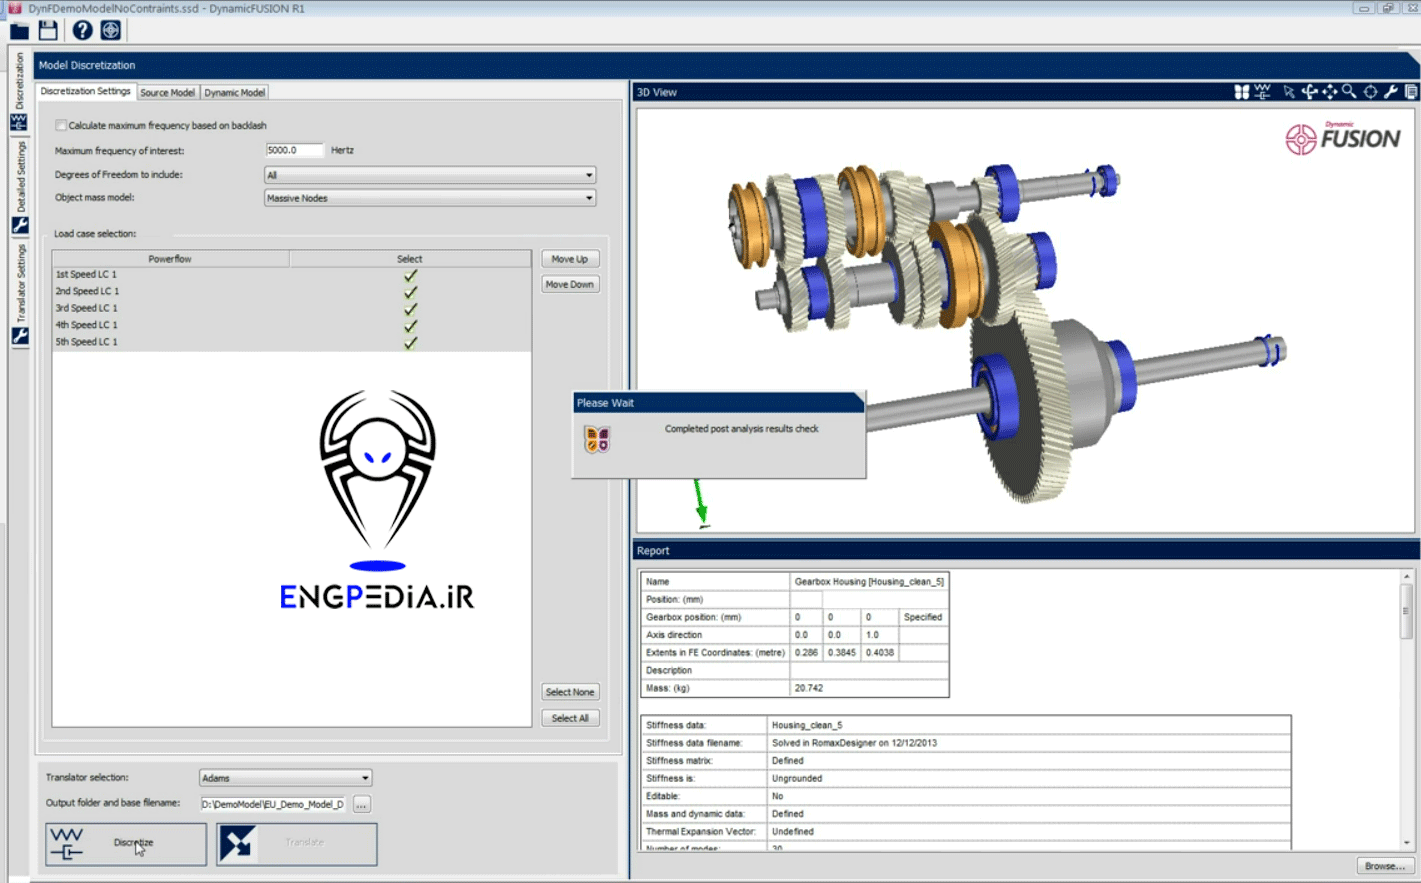Click the Report scrollbar down arrow
Viewport: 1421px width, 883px height.
coord(1406,843)
